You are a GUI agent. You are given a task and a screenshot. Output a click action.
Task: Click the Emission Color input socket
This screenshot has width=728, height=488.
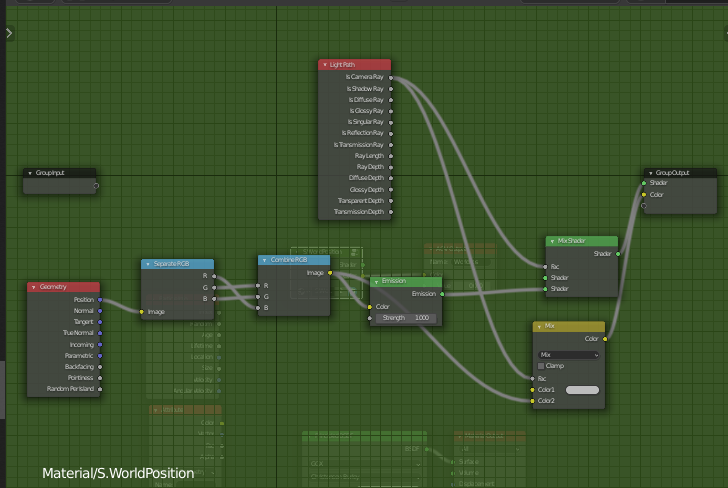point(370,307)
